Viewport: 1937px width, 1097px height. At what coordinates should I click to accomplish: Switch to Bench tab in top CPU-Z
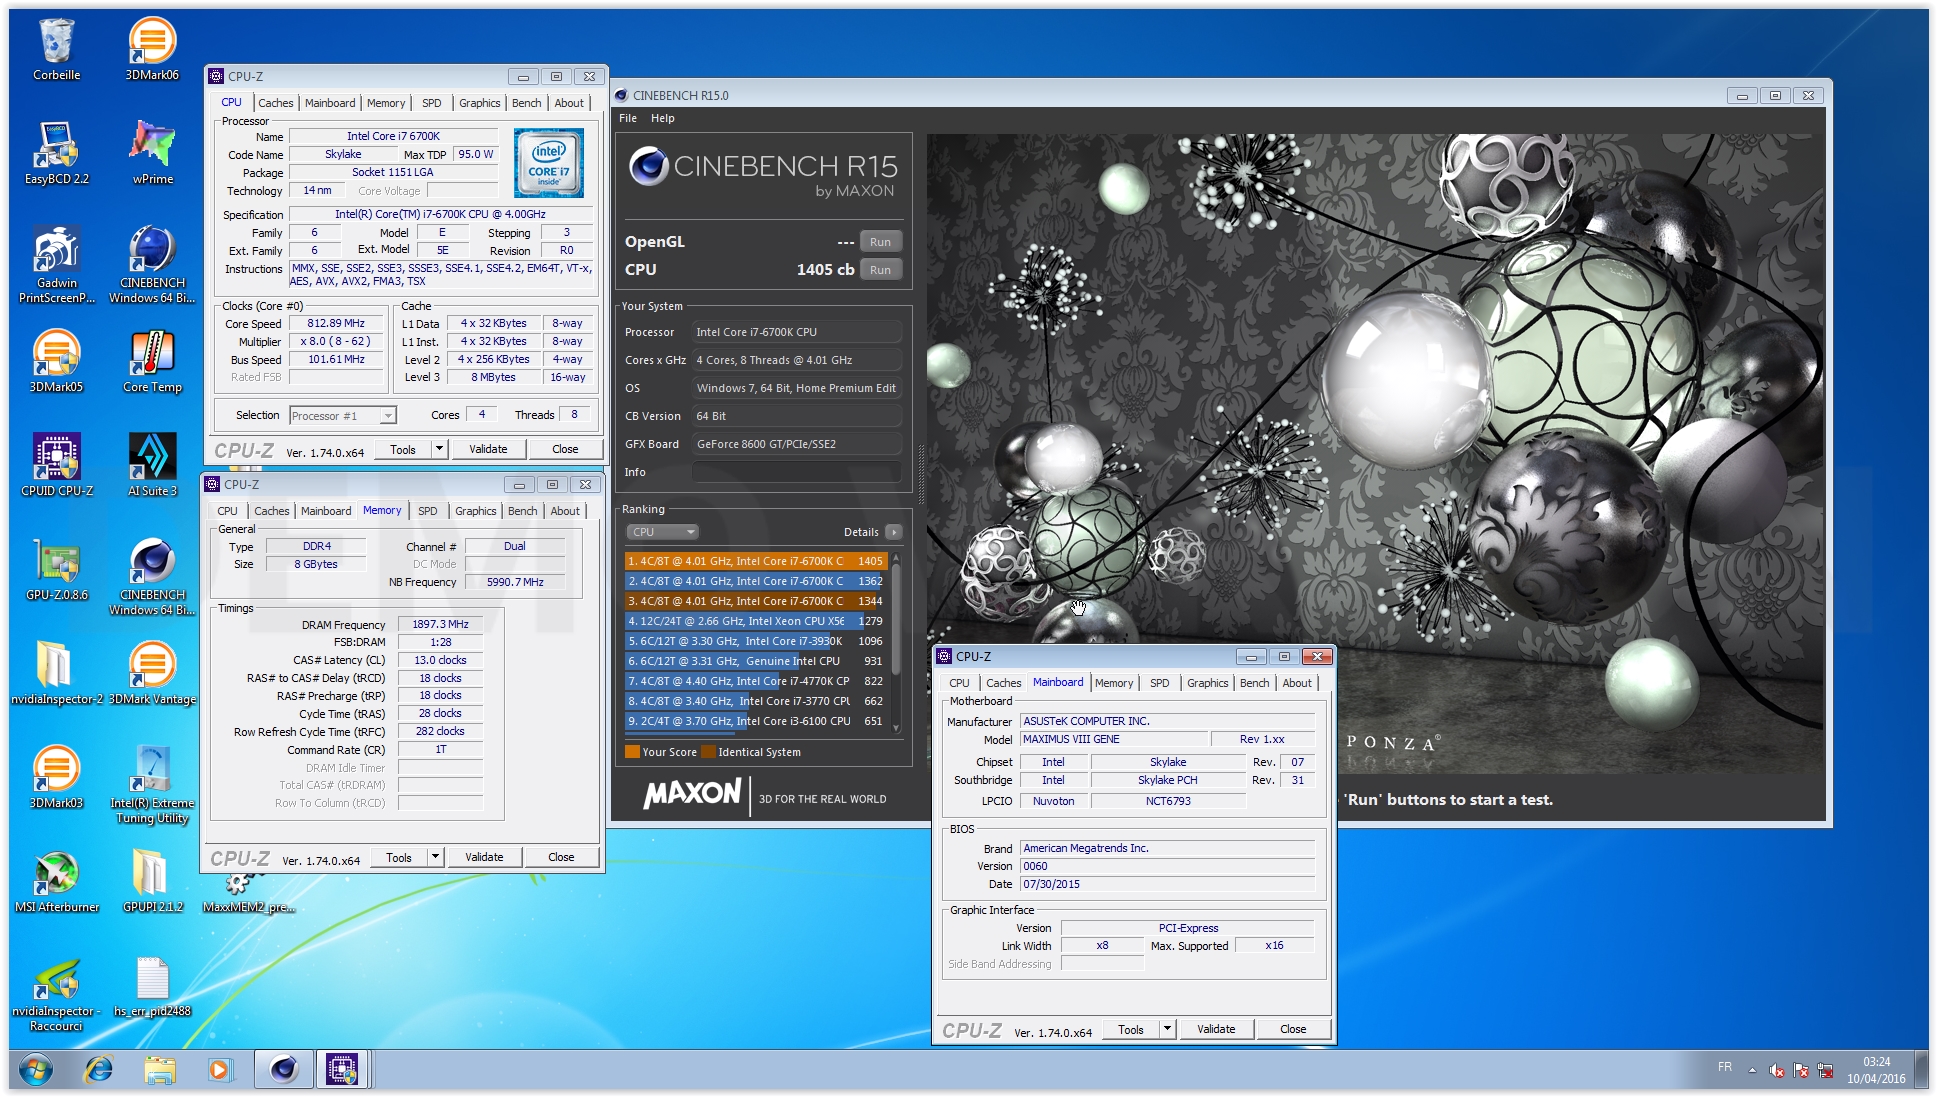(527, 103)
